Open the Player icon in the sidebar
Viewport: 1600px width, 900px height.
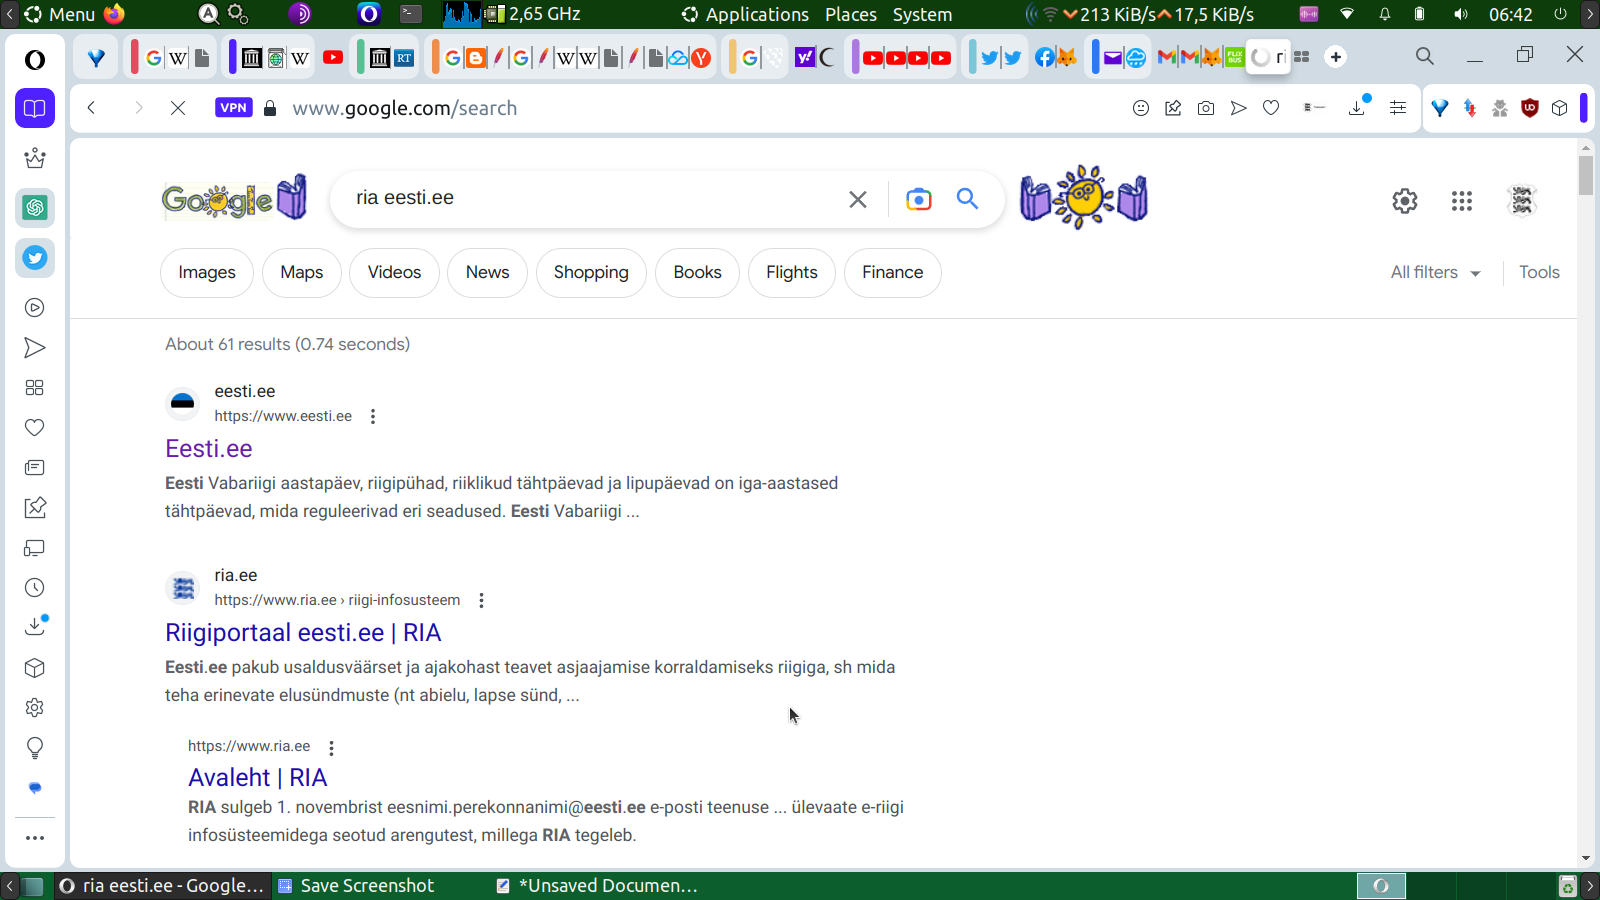point(35,308)
